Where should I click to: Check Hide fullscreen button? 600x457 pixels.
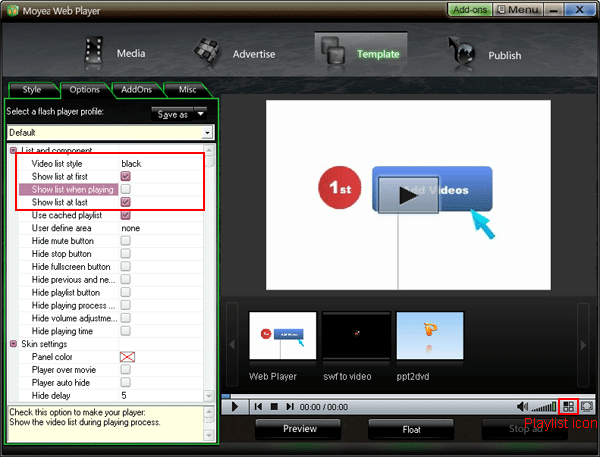click(126, 266)
